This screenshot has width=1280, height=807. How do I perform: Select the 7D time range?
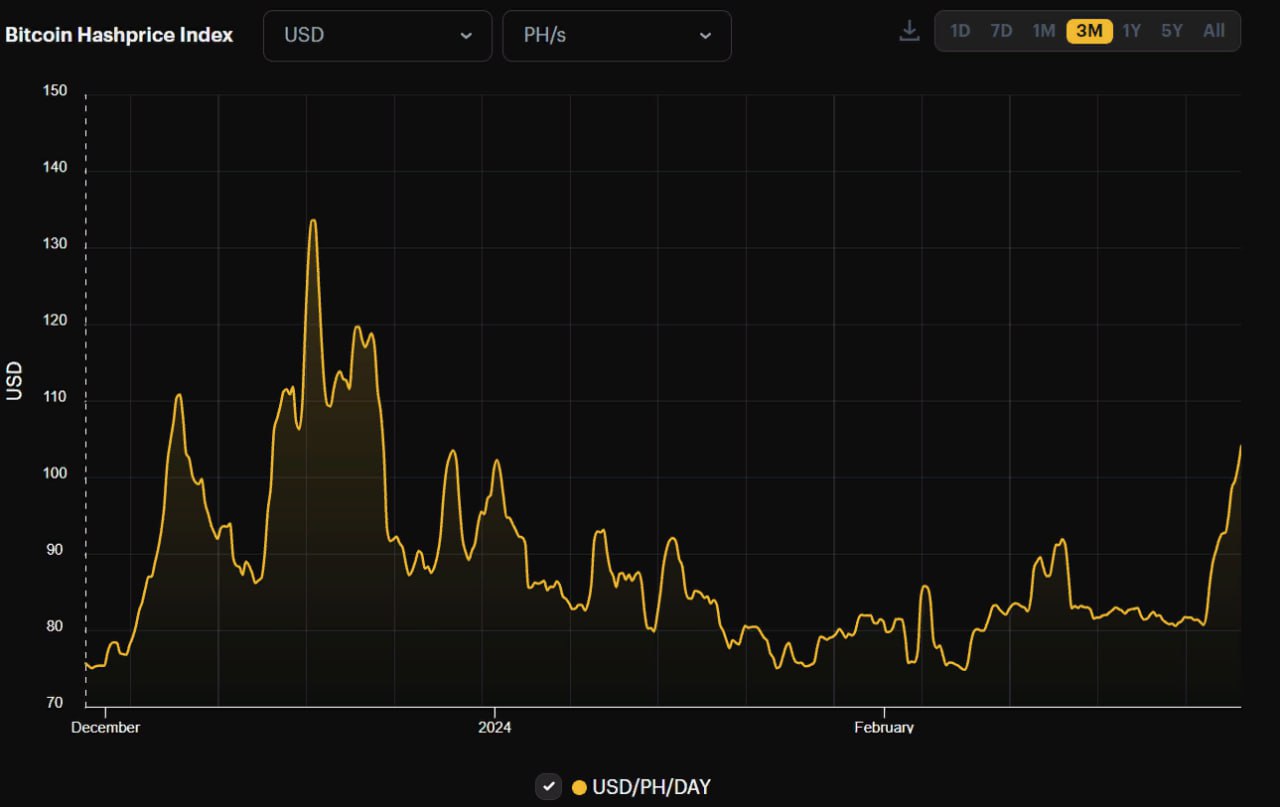(x=1001, y=31)
